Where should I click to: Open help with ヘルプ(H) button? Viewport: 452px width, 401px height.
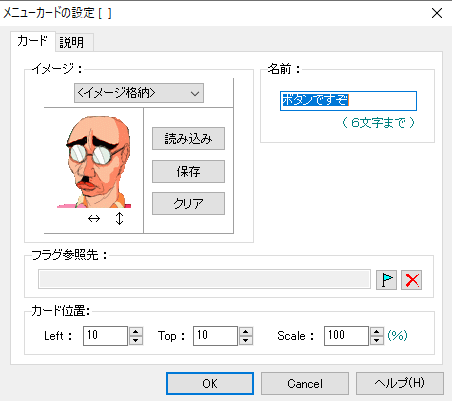(400, 383)
